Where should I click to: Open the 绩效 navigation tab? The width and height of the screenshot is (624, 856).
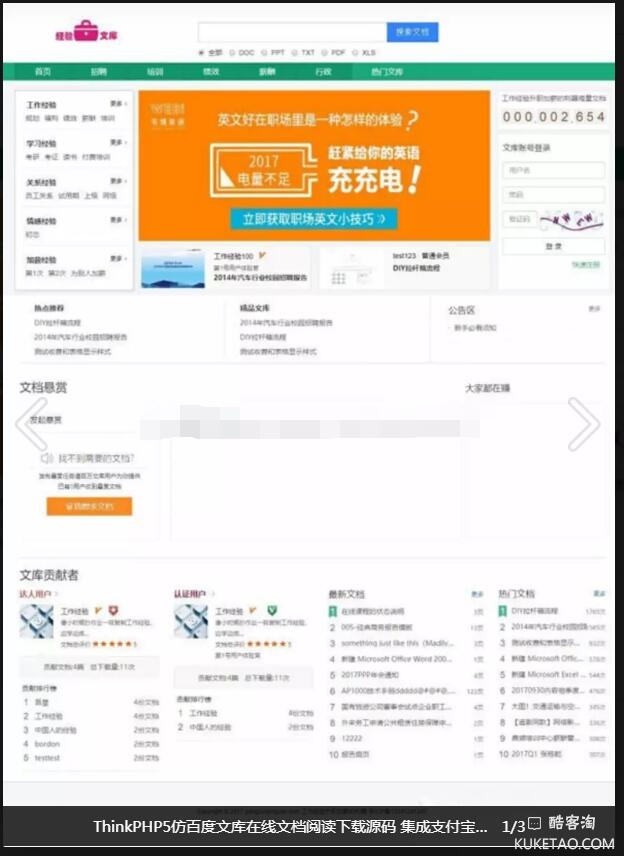pos(211,72)
